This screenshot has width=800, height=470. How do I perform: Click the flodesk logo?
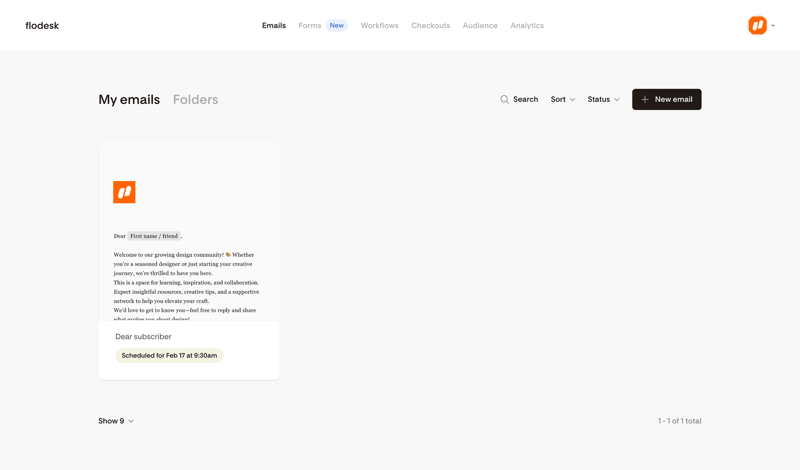pos(42,26)
